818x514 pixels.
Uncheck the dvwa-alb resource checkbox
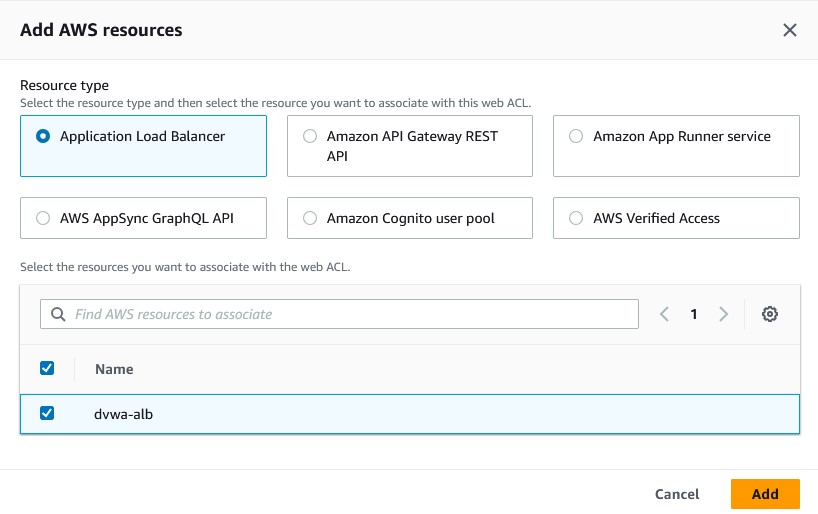pyautogui.click(x=47, y=413)
